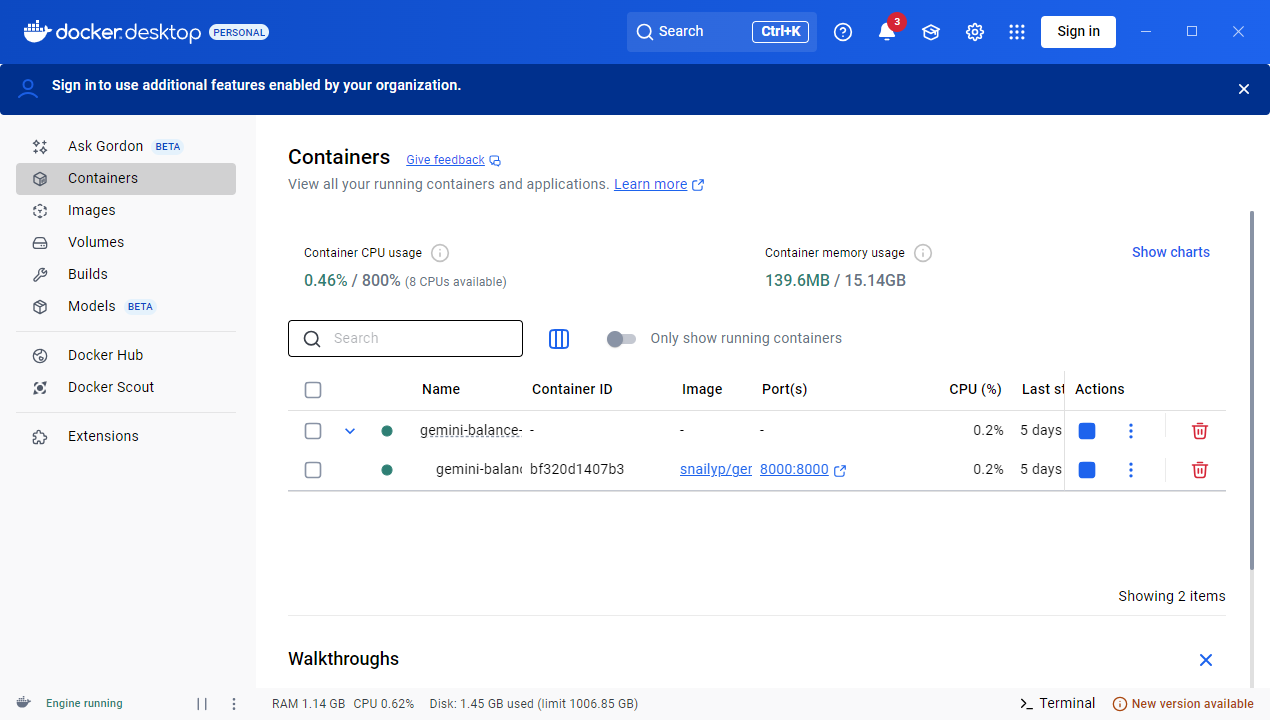Check the bf320d1407b3 container row checkbox
The width and height of the screenshot is (1270, 720).
(313, 470)
